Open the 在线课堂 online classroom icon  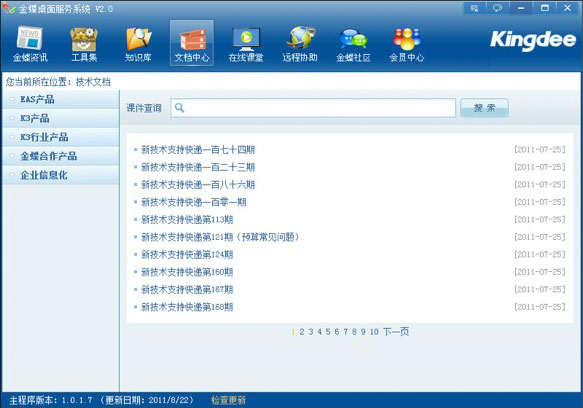(246, 44)
